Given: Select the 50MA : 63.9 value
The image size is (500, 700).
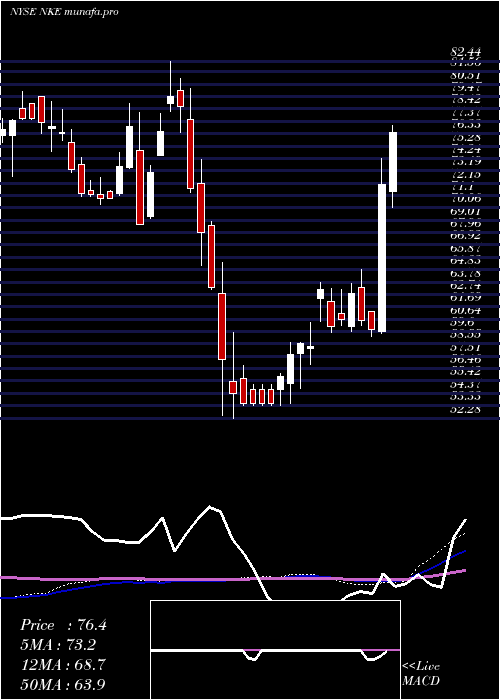Looking at the screenshot, I should [63, 684].
